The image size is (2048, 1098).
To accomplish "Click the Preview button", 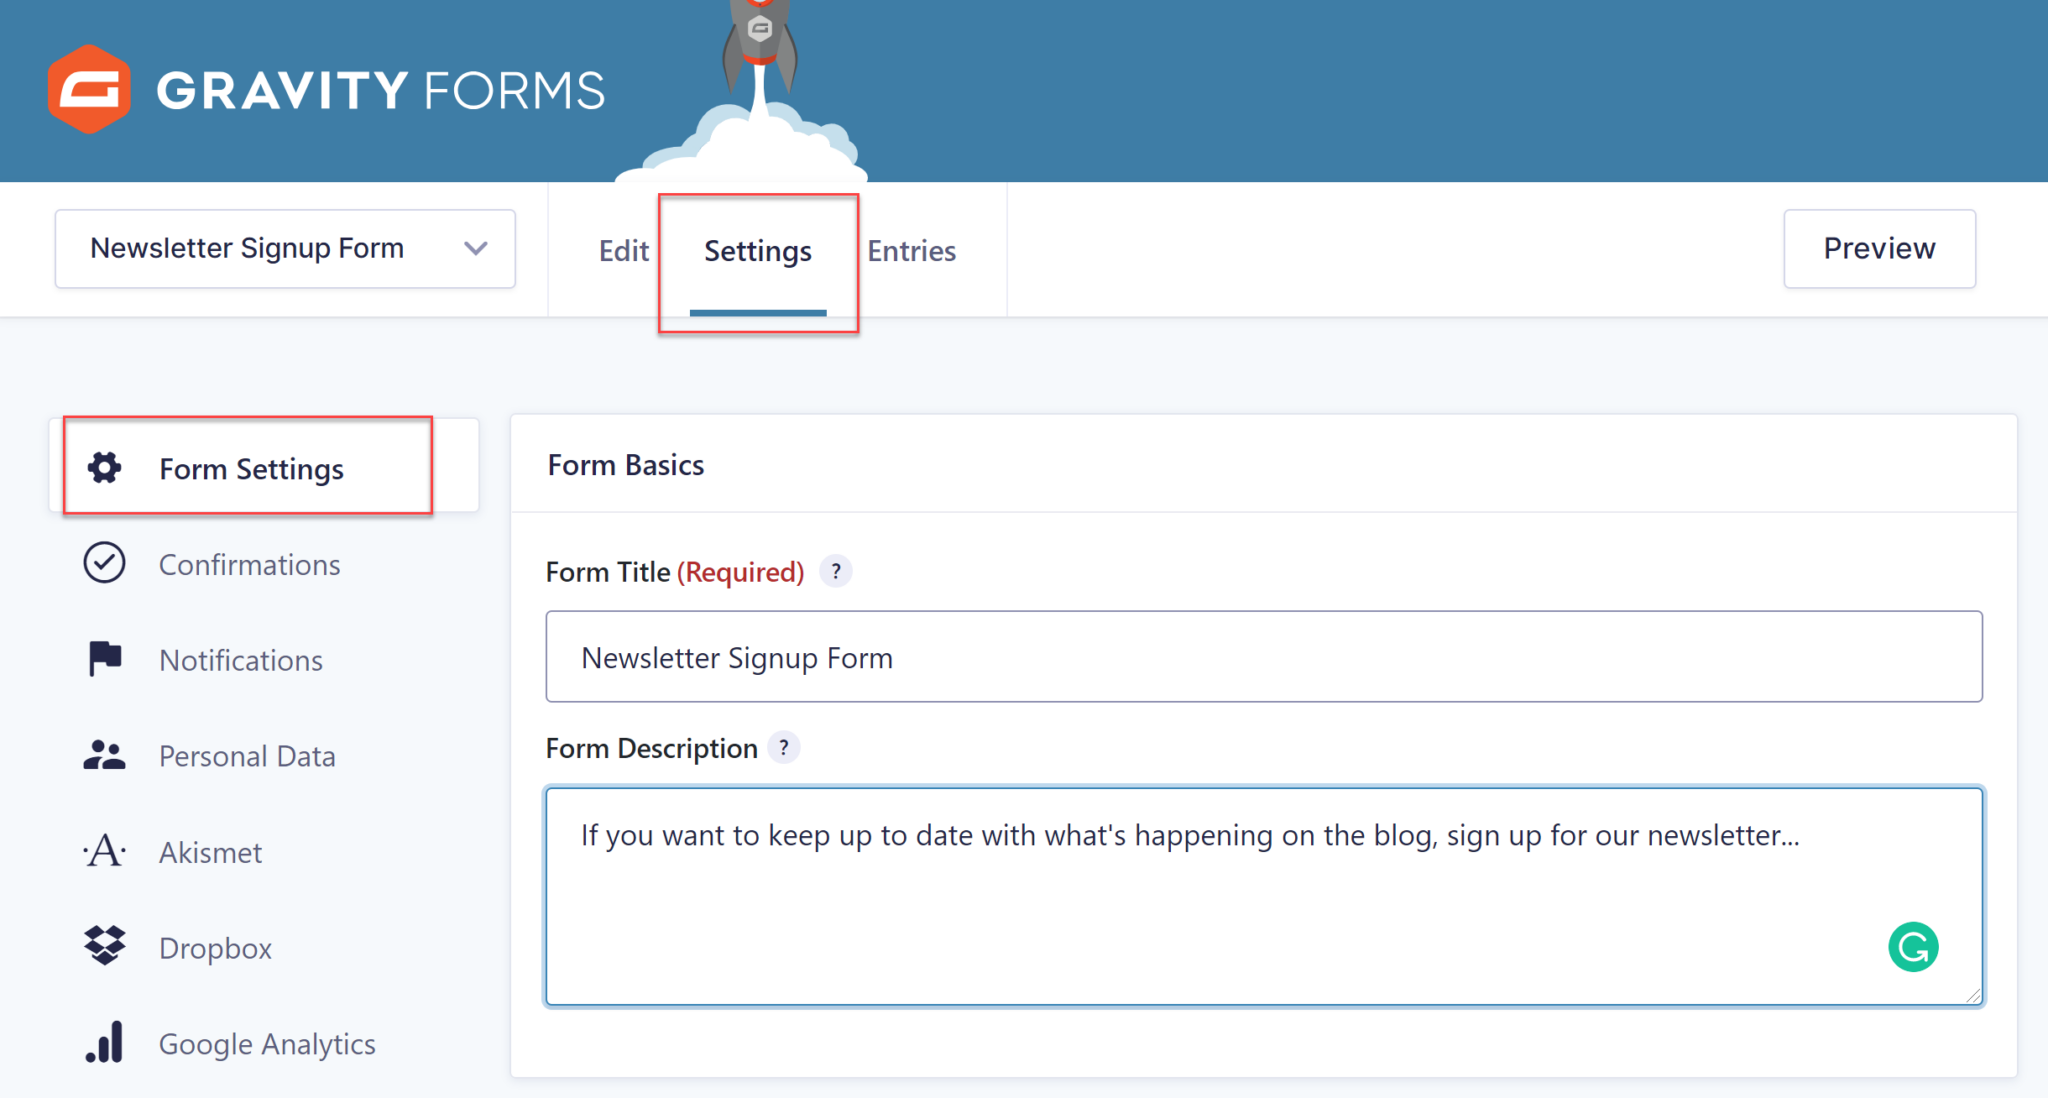I will (x=1878, y=248).
